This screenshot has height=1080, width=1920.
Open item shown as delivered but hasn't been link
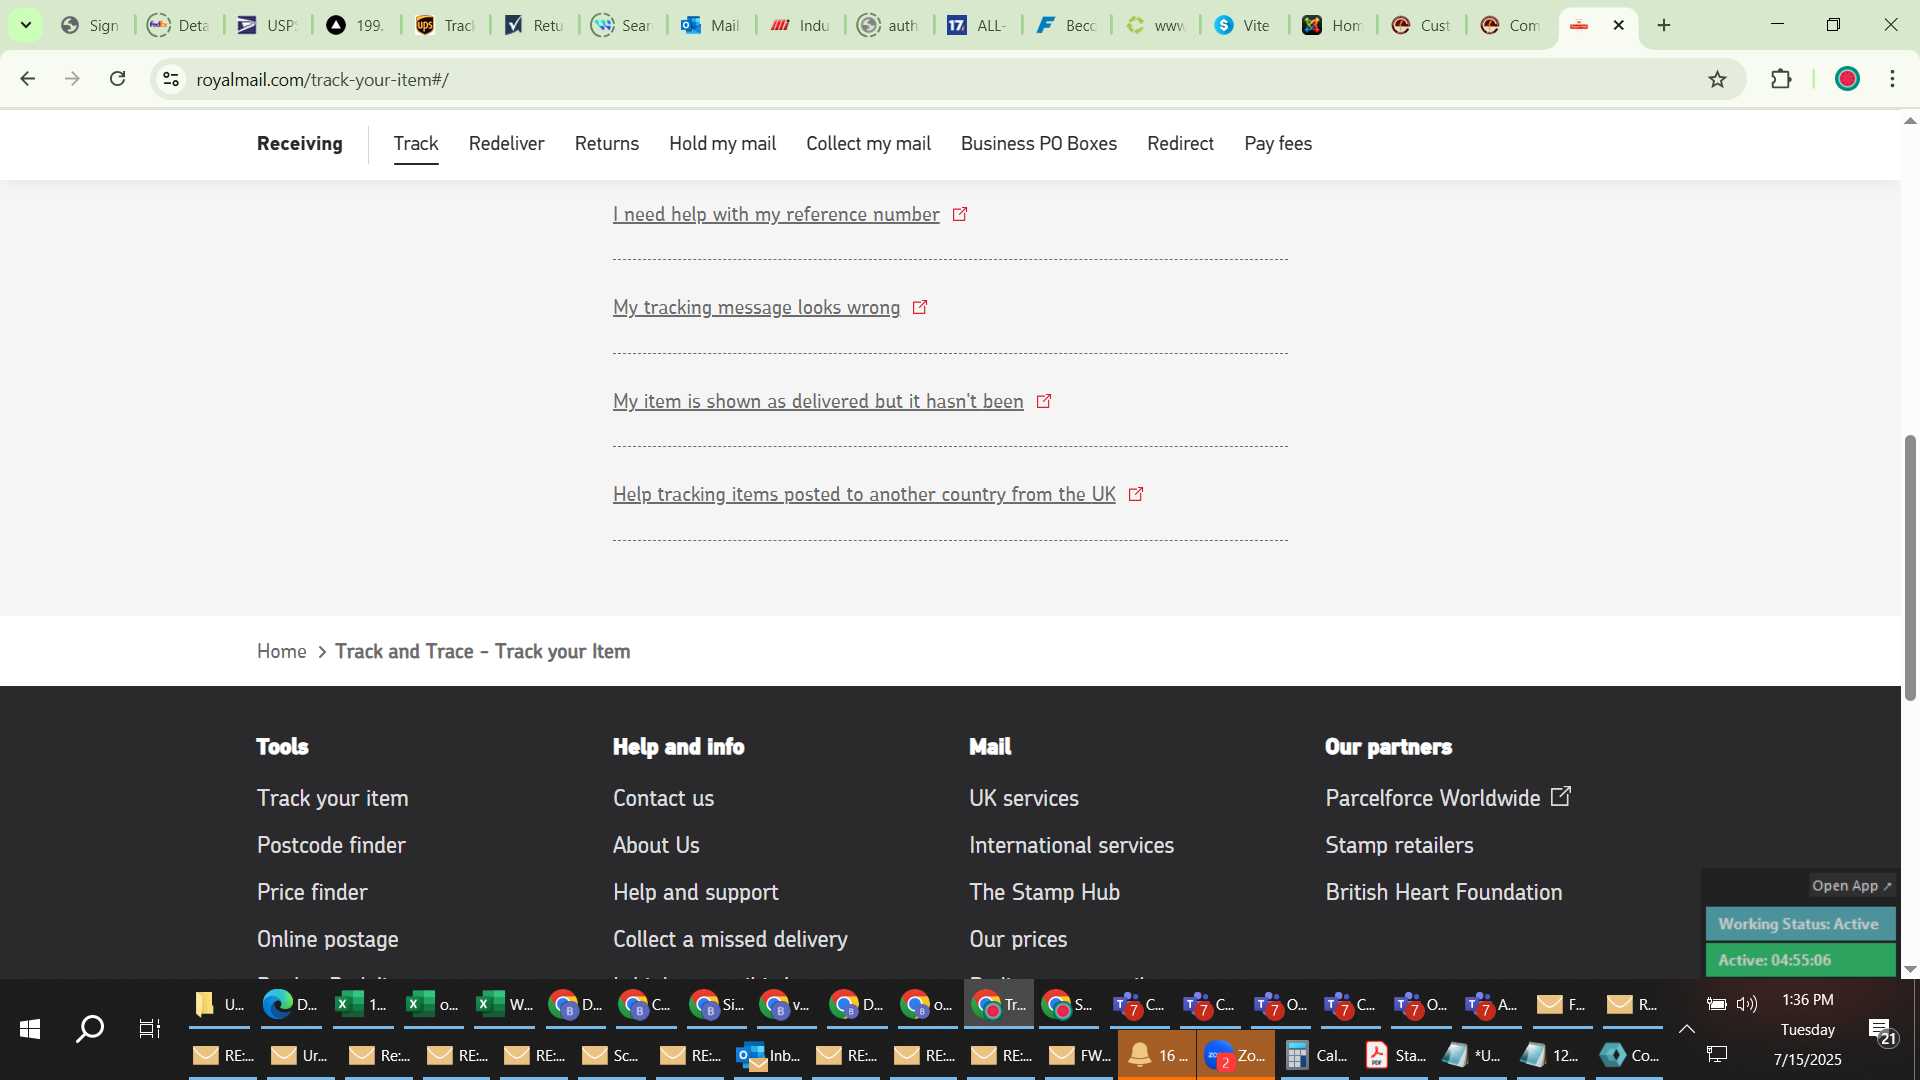coord(818,401)
